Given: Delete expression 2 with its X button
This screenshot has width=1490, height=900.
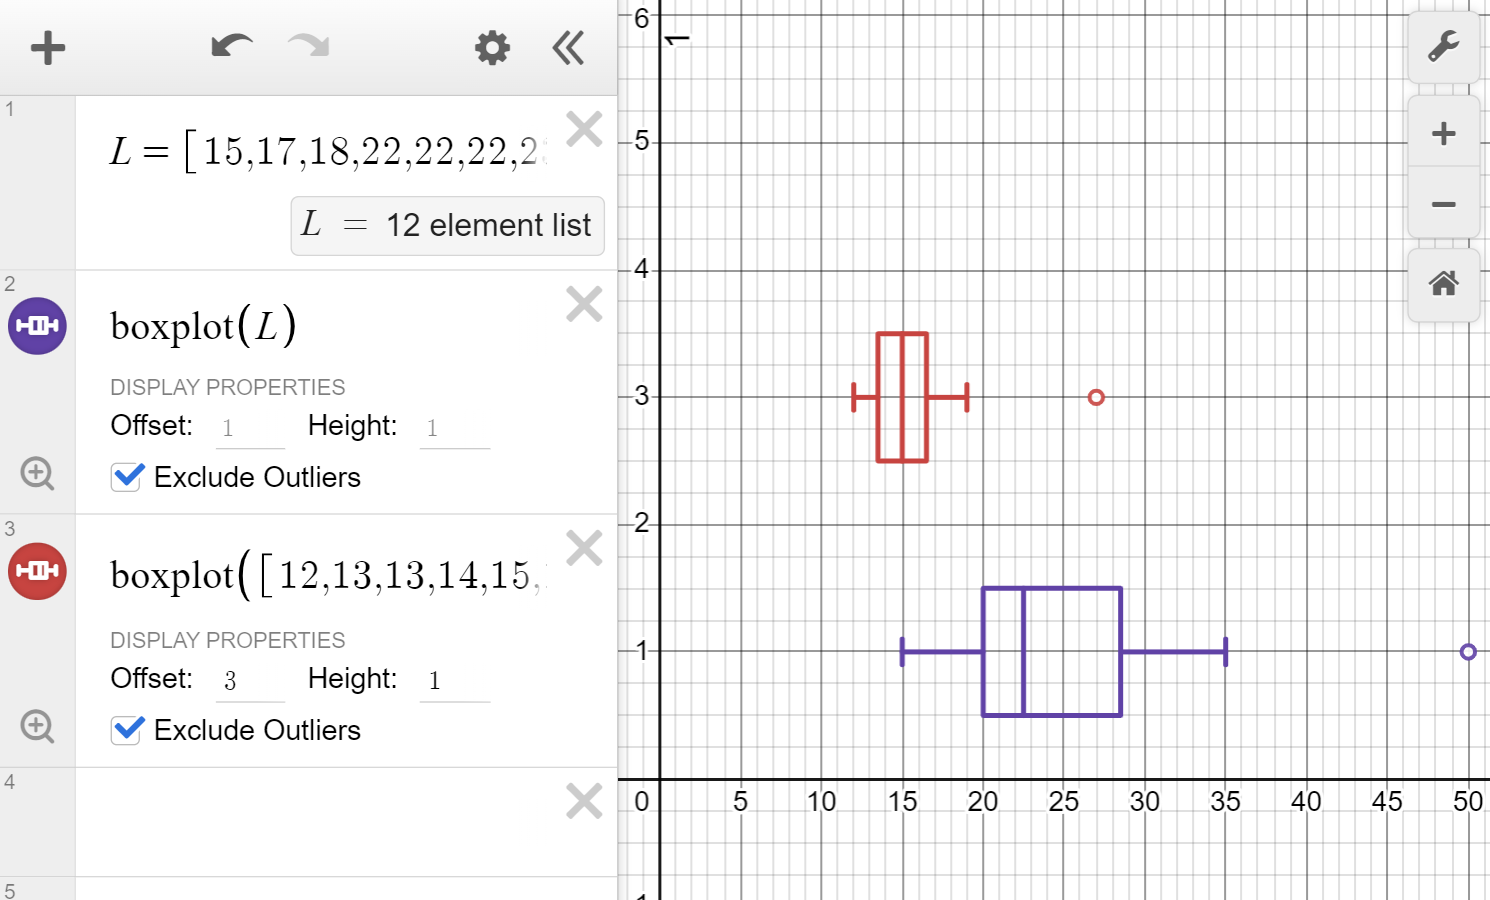Looking at the screenshot, I should tap(583, 303).
